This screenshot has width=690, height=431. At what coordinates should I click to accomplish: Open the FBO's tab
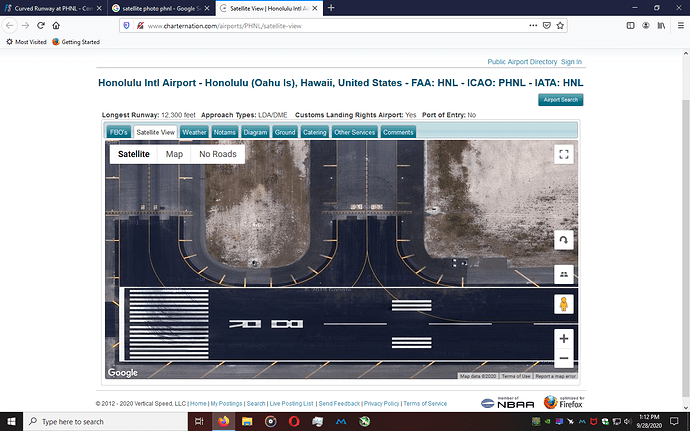point(118,132)
